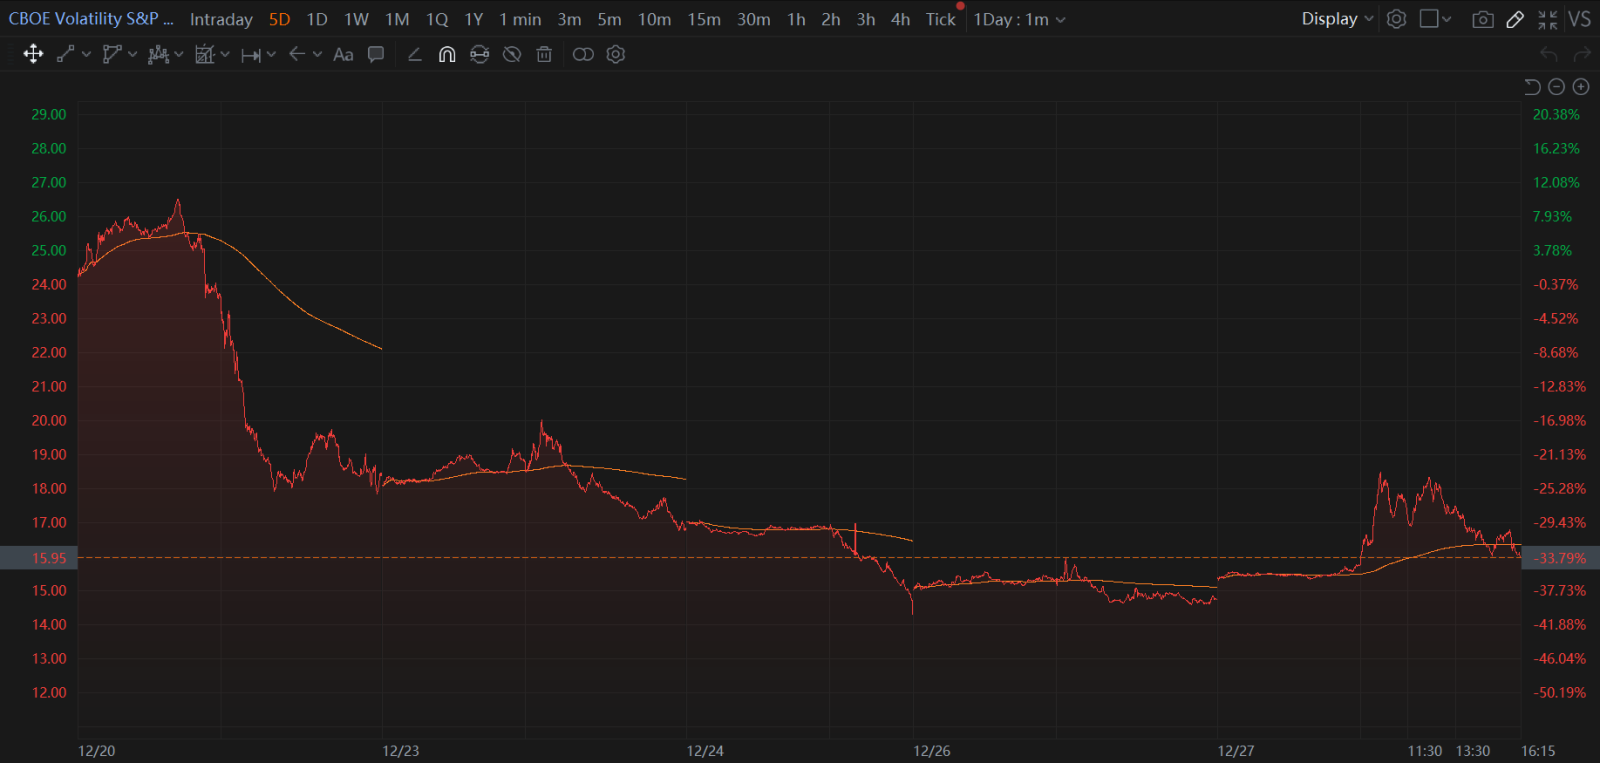
Task: Select the polygon shape drawing tool
Action: click(x=112, y=54)
